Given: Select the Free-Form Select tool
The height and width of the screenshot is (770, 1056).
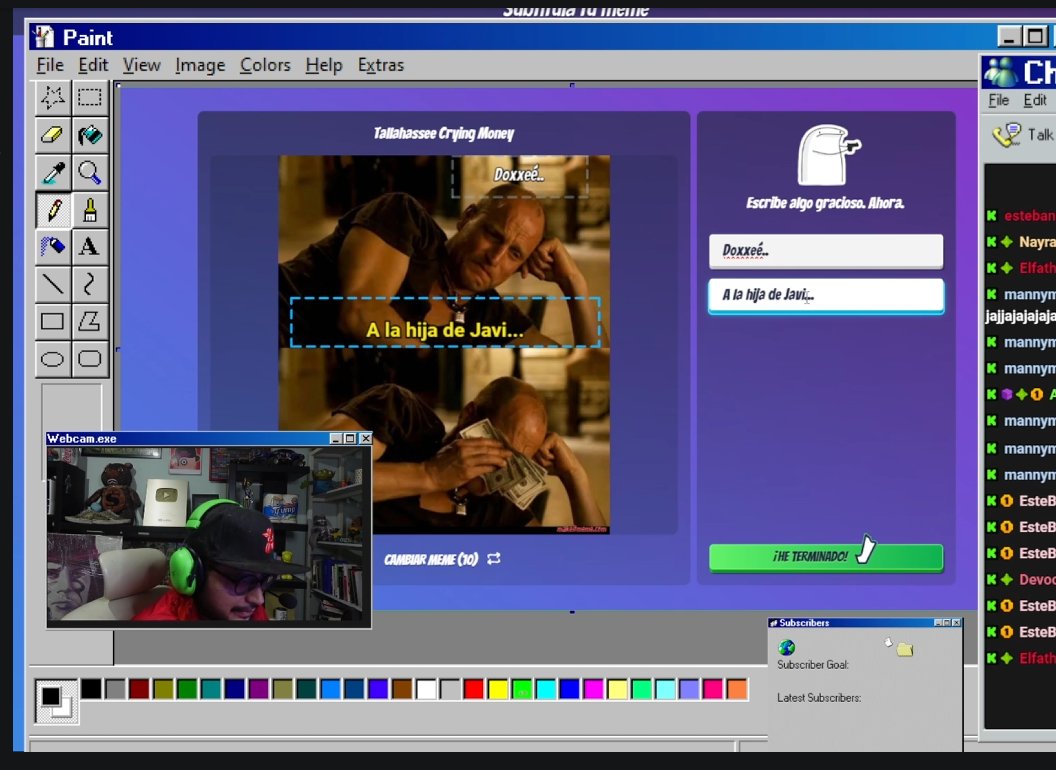Looking at the screenshot, I should click(x=53, y=98).
